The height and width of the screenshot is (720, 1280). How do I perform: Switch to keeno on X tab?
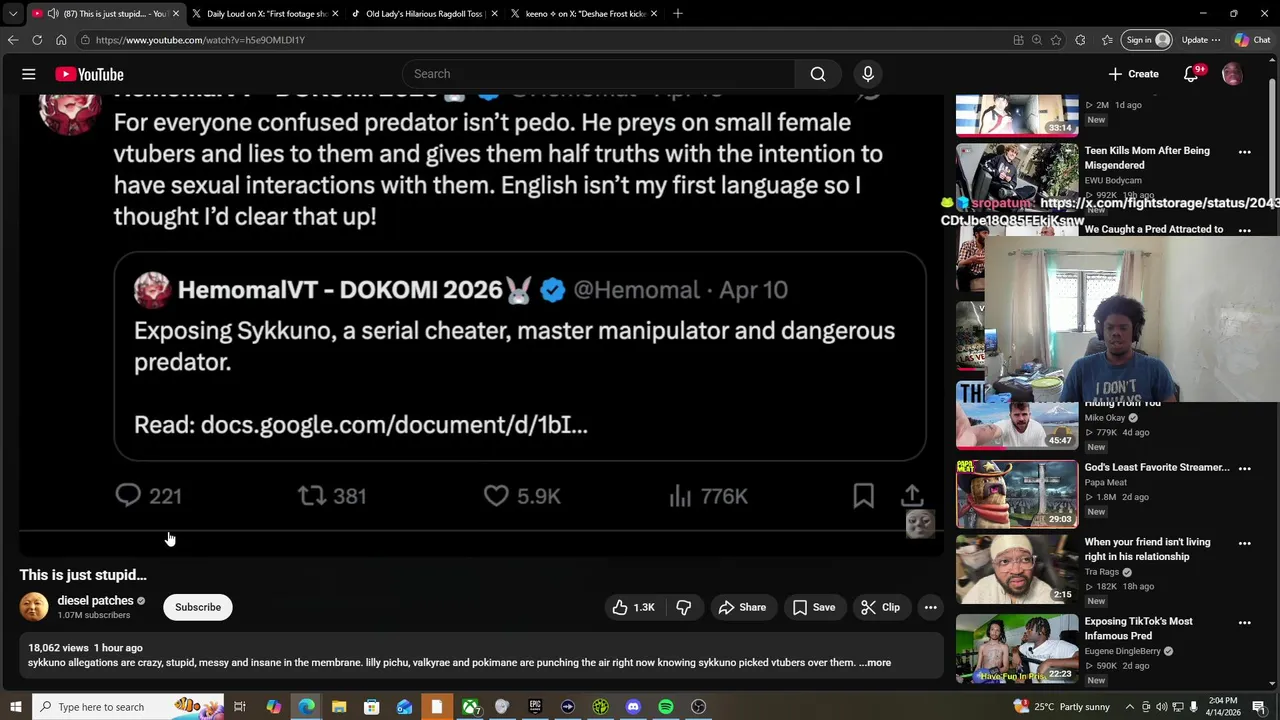point(582,13)
